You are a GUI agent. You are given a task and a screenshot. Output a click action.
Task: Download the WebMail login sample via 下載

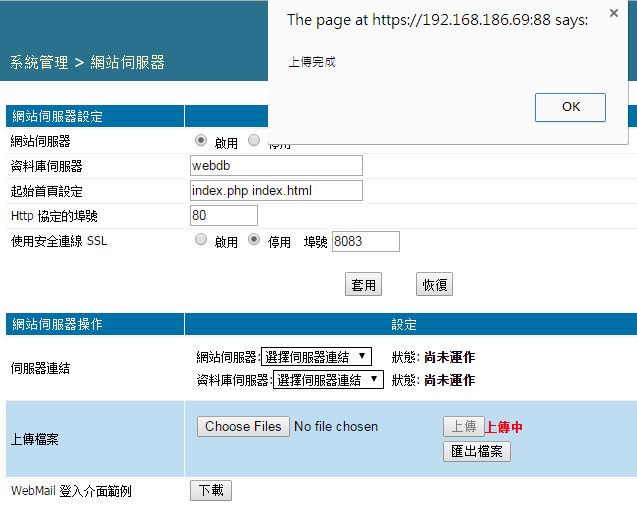pos(211,491)
